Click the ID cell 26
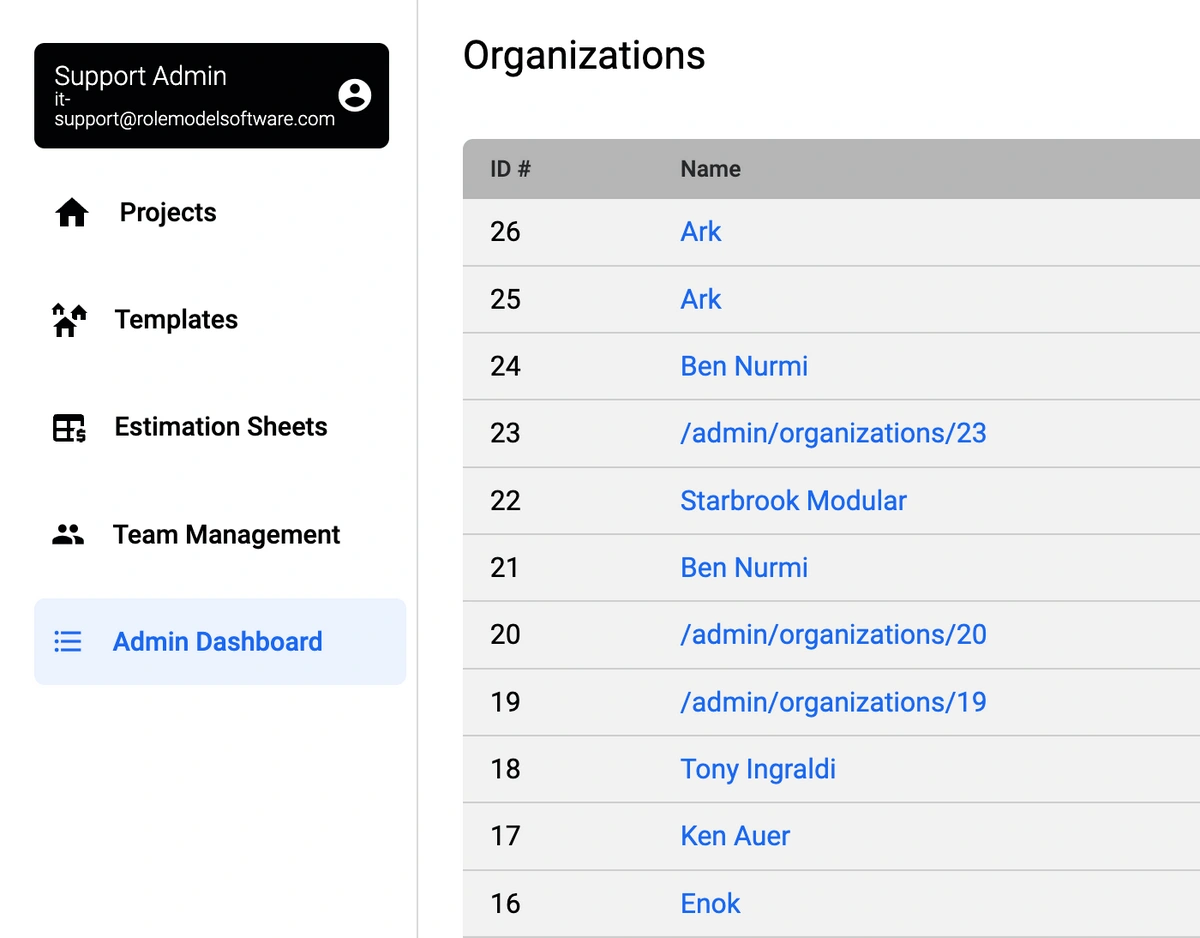1200x938 pixels. (x=505, y=232)
